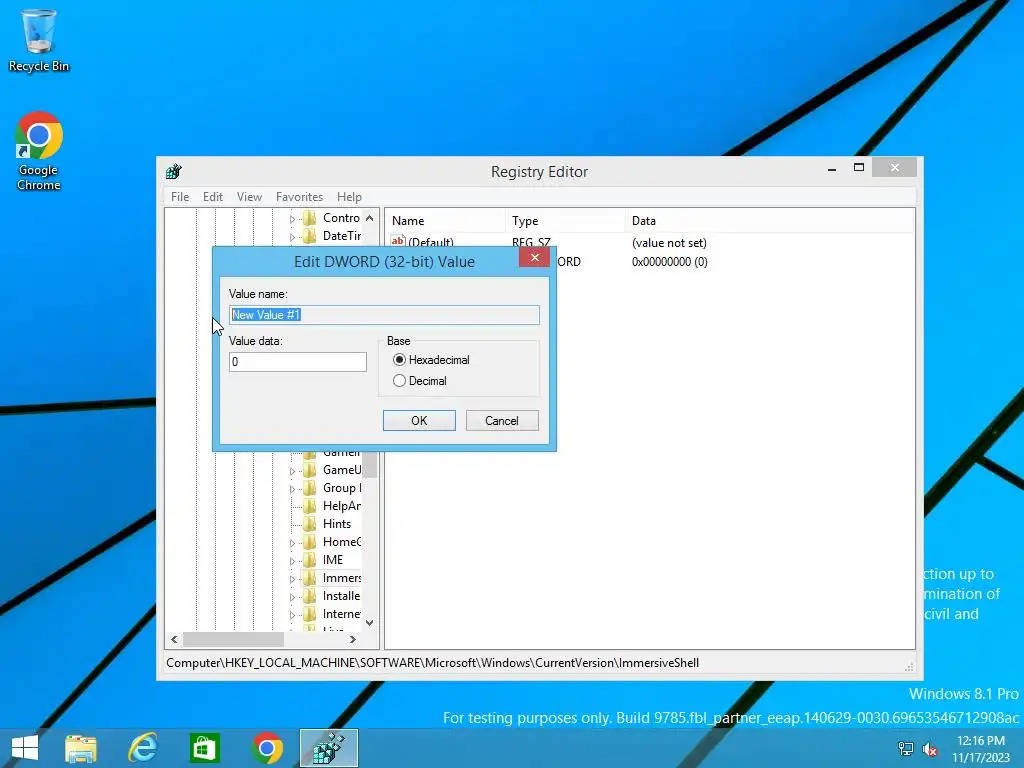Cancel the Edit DWORD dialog

coord(502,421)
